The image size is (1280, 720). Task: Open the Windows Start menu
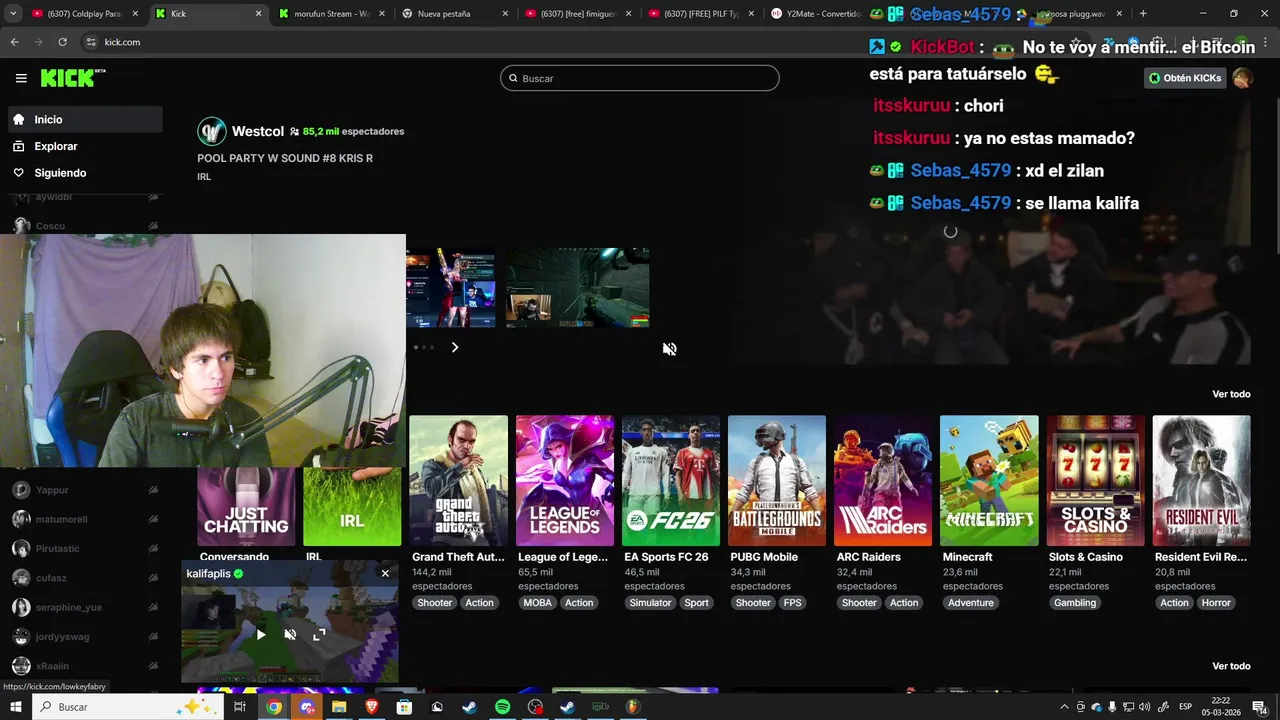coord(15,707)
